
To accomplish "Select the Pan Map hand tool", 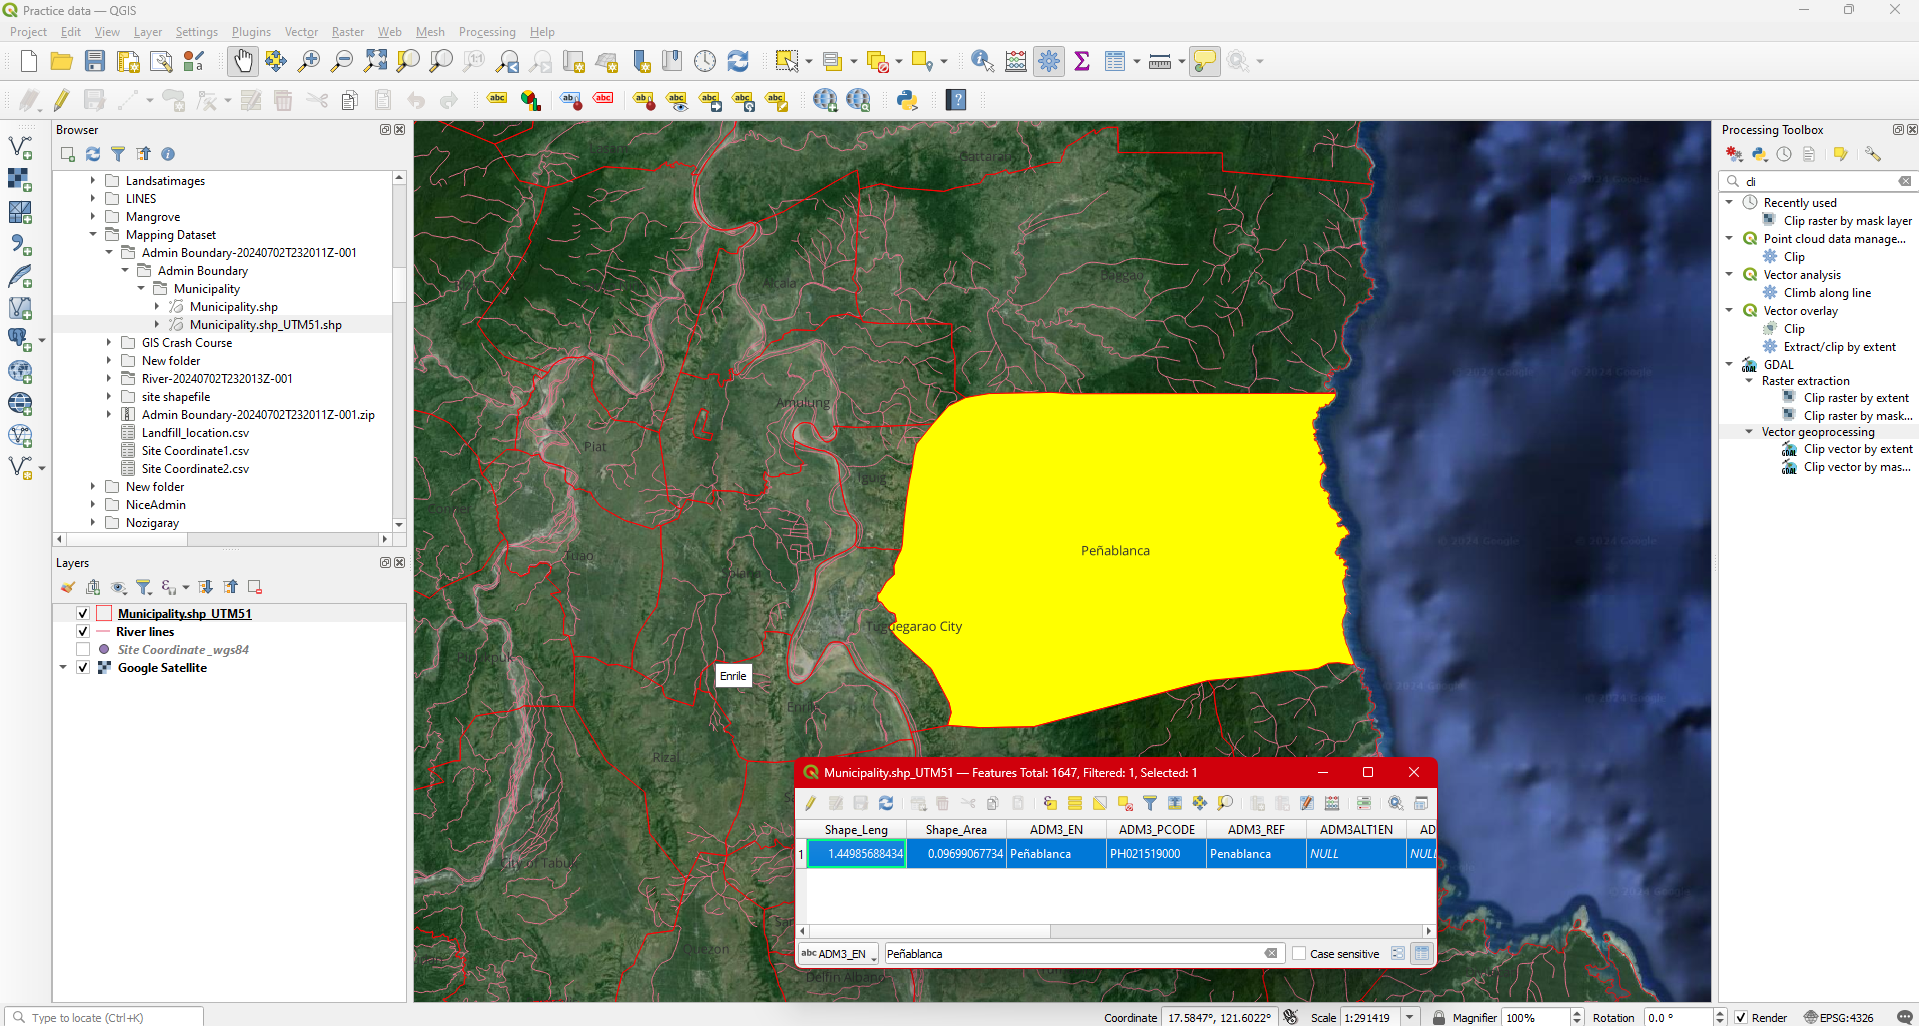I will (243, 62).
